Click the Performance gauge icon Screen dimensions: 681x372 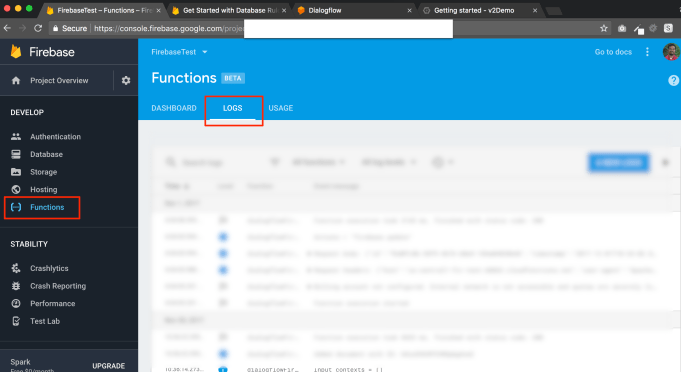pos(16,303)
